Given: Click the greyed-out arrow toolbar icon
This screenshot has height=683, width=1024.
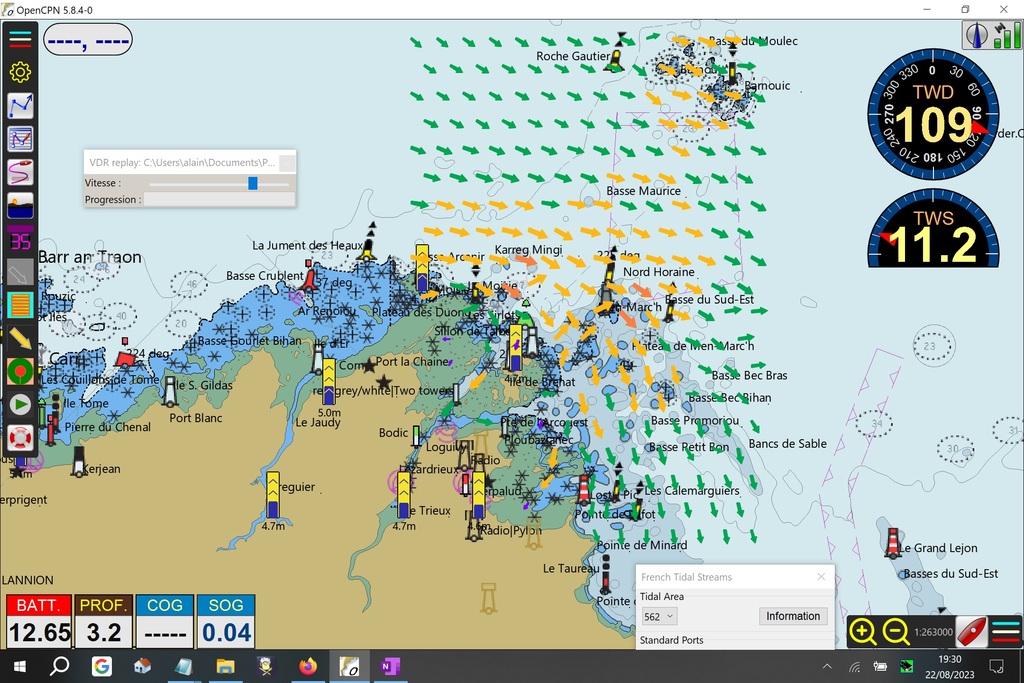Looking at the screenshot, I should [20, 273].
